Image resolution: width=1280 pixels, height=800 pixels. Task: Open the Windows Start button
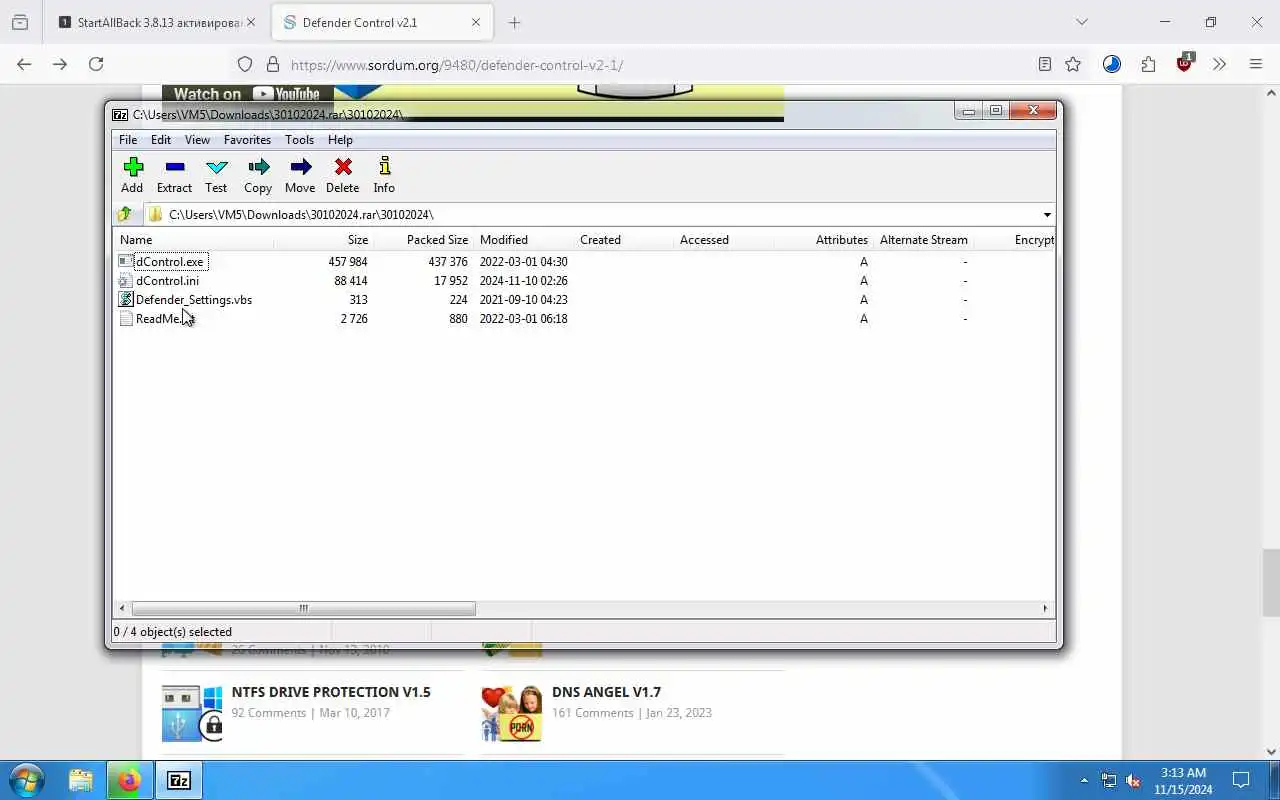25,780
